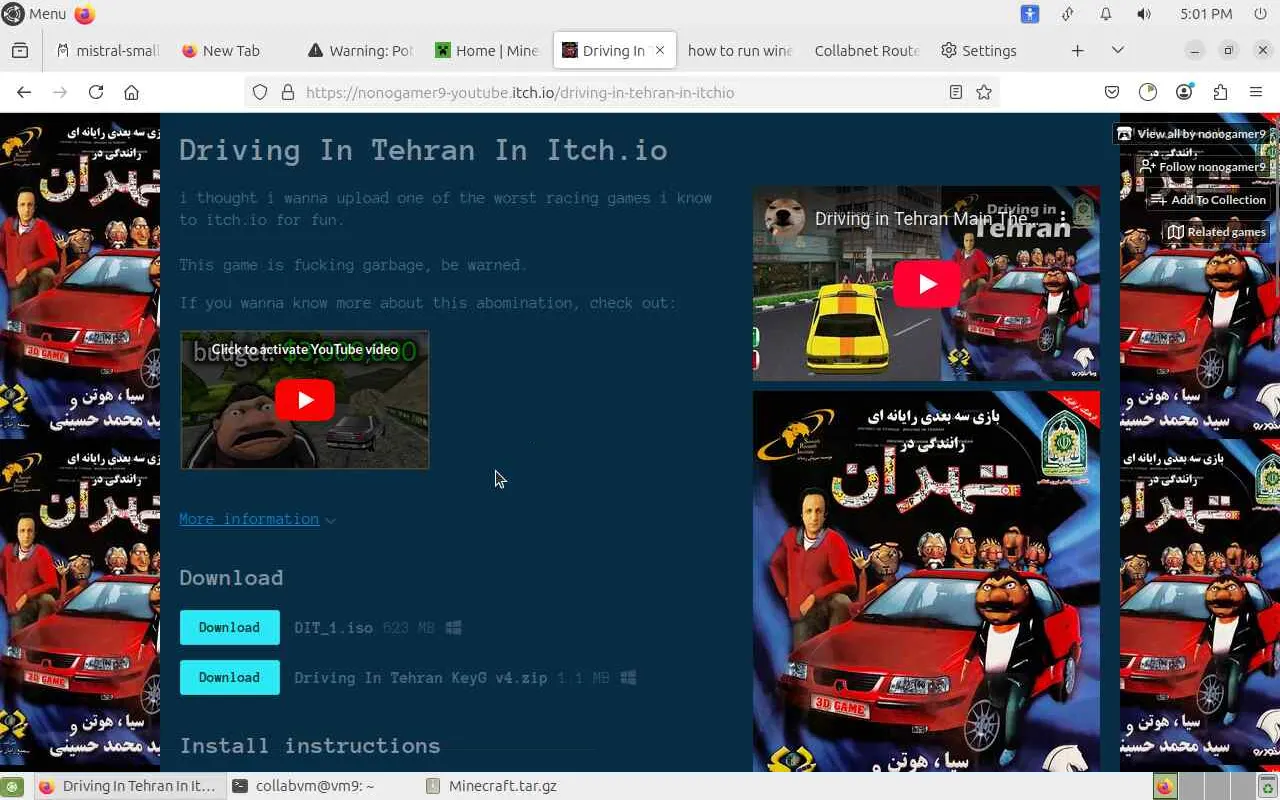View site security padlock information

[288, 92]
